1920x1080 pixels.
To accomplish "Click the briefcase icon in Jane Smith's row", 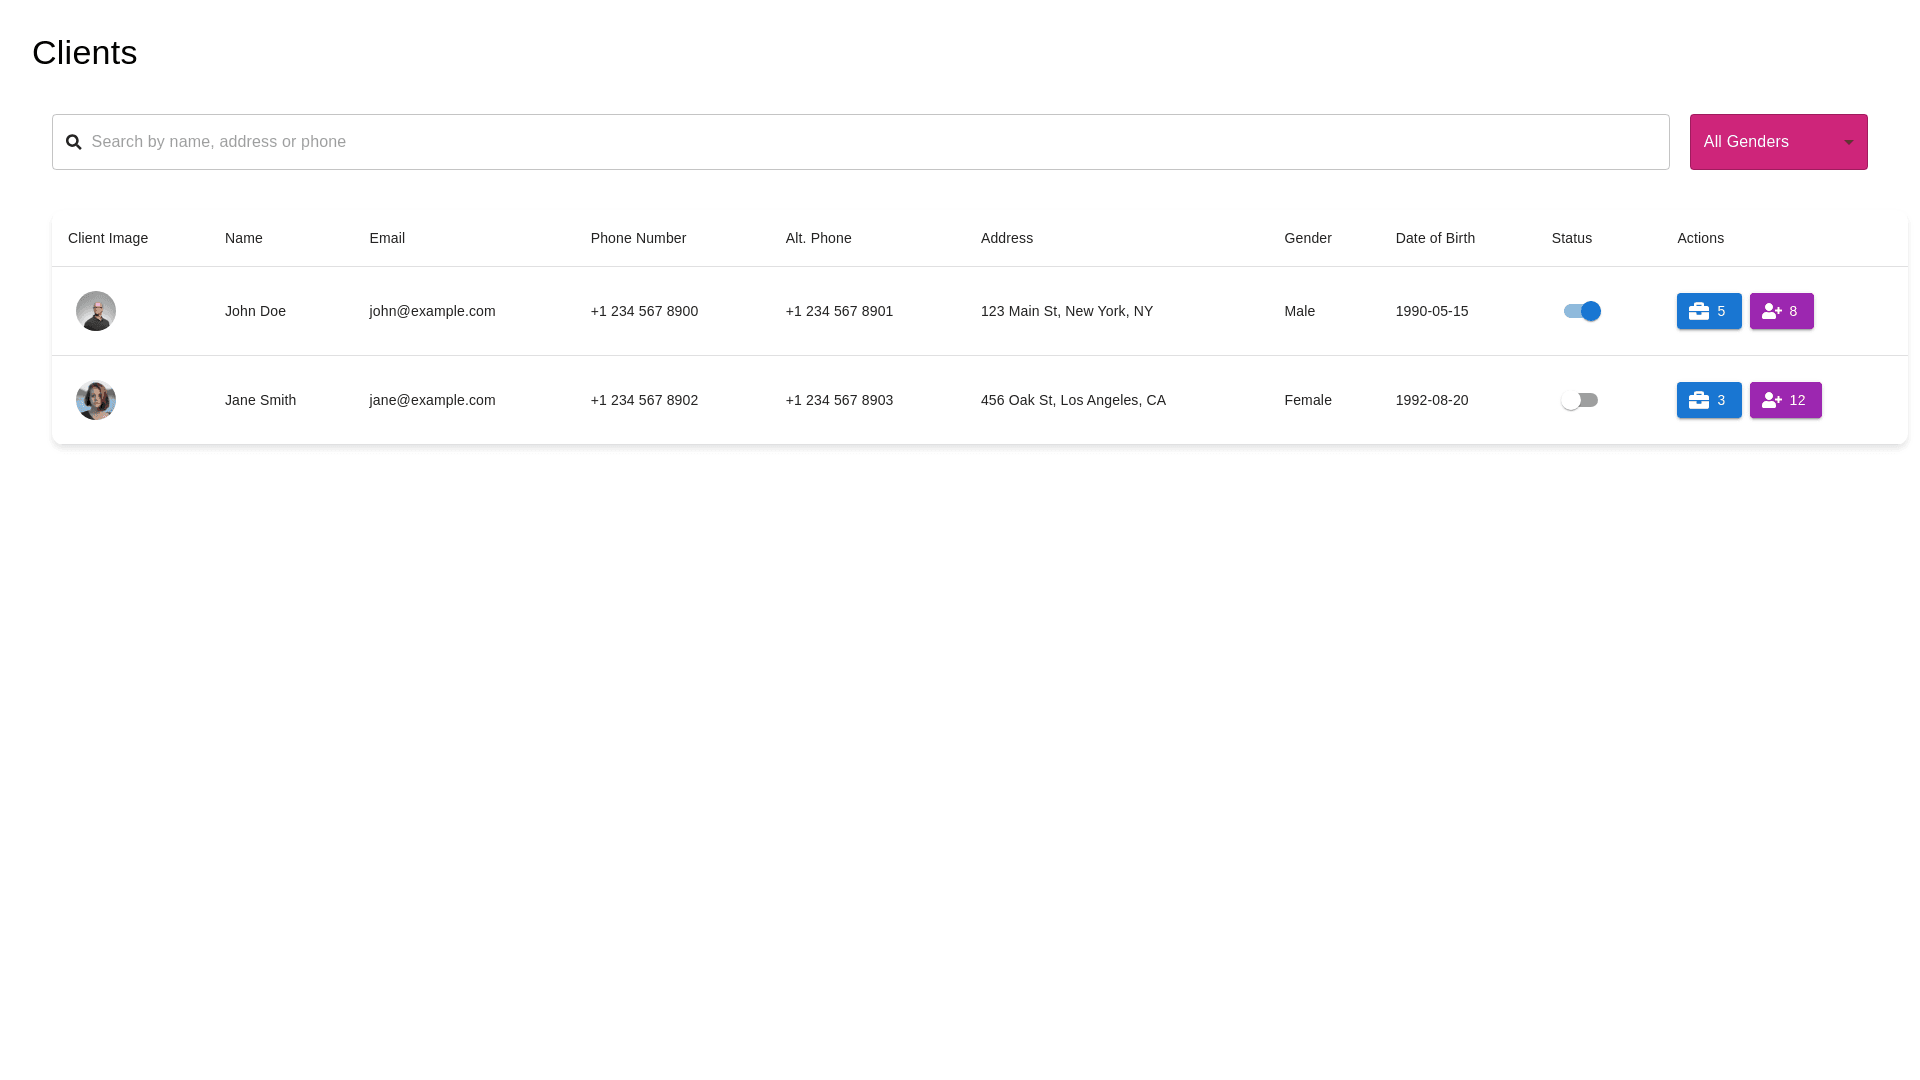I will [x=1698, y=400].
